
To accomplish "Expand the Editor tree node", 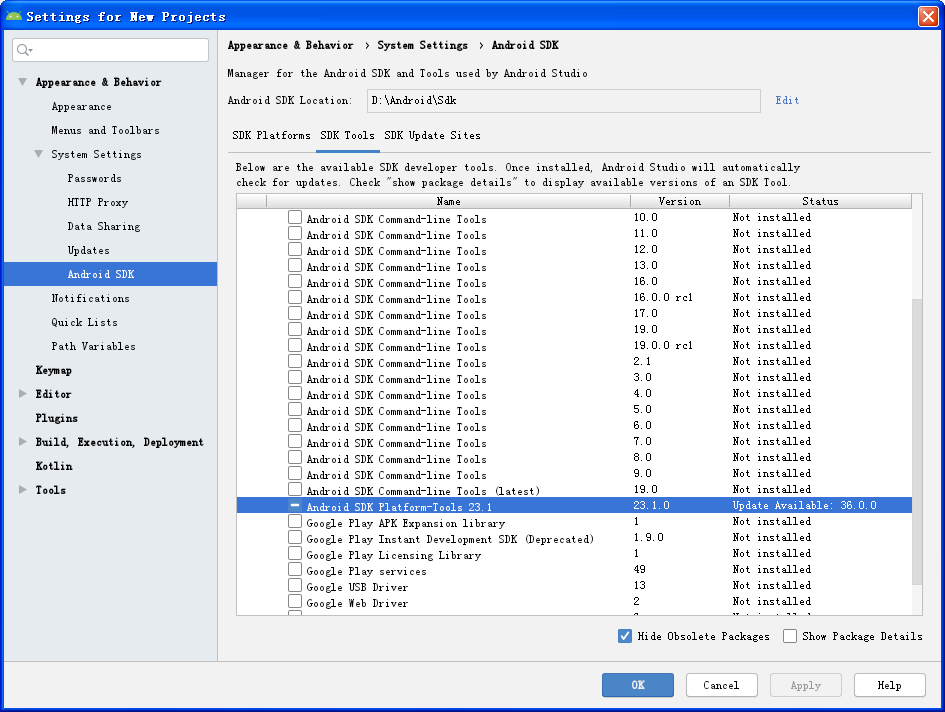I will [x=22, y=394].
